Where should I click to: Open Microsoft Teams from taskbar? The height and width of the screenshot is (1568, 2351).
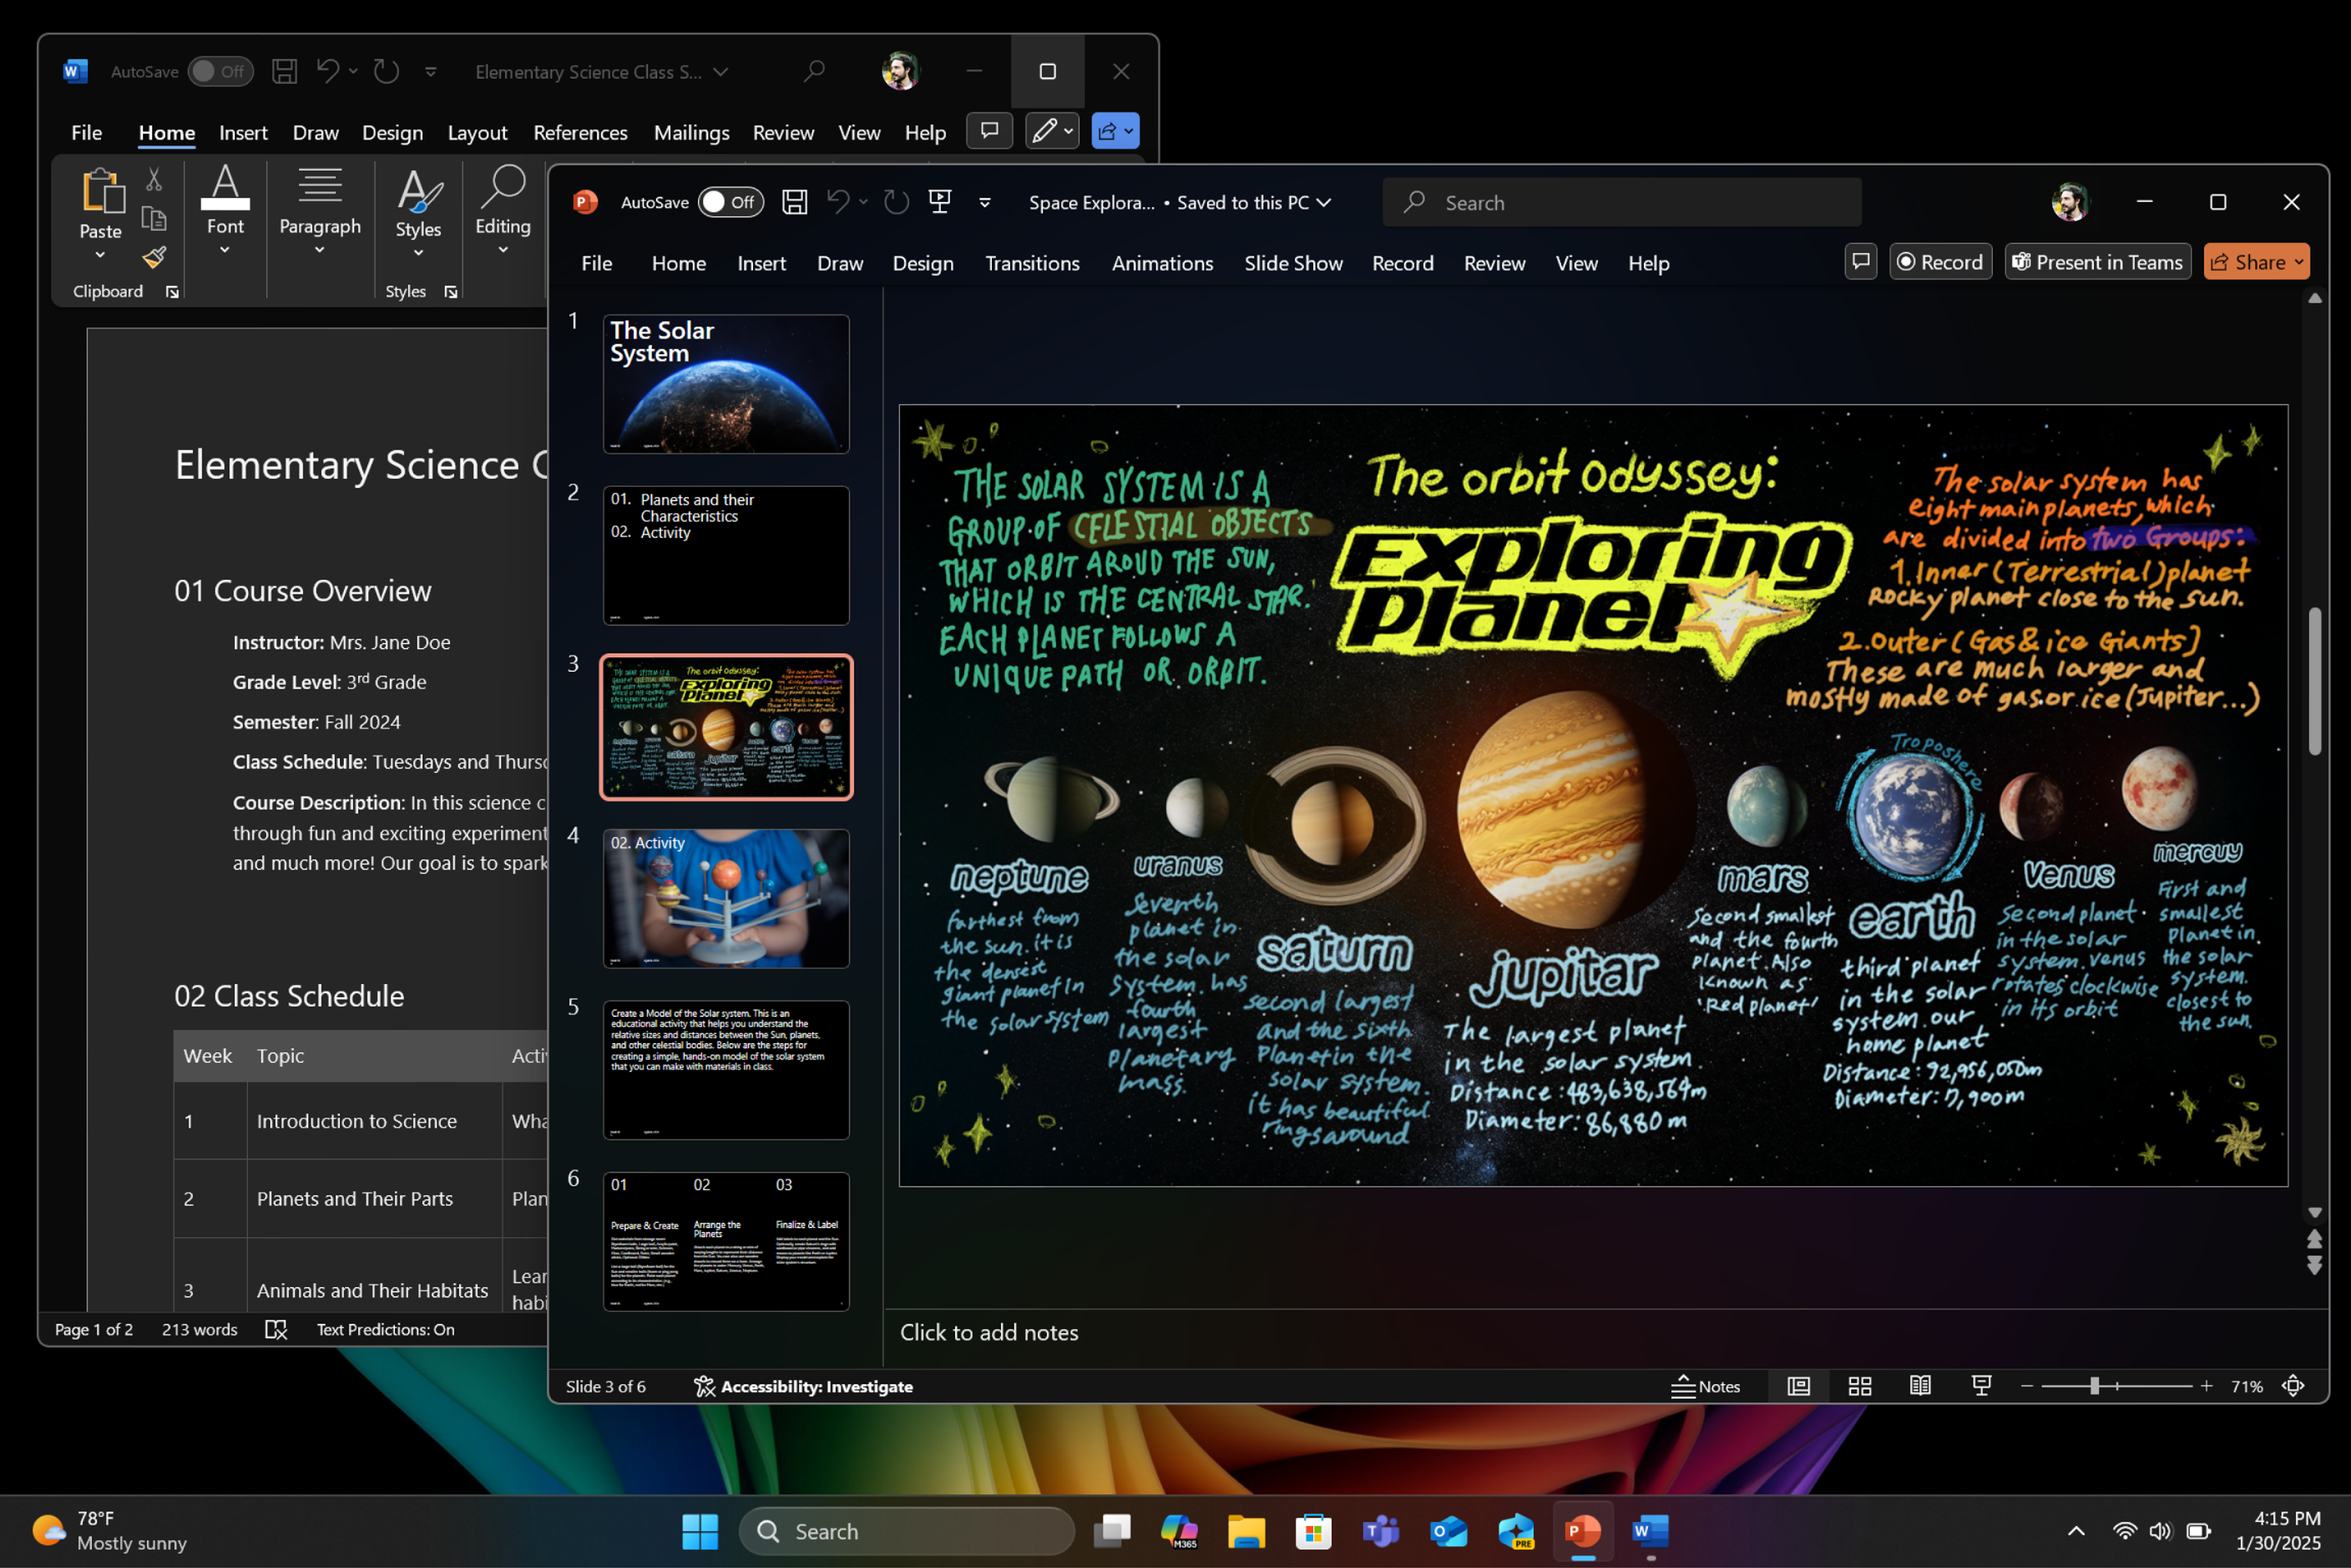pos(1380,1531)
